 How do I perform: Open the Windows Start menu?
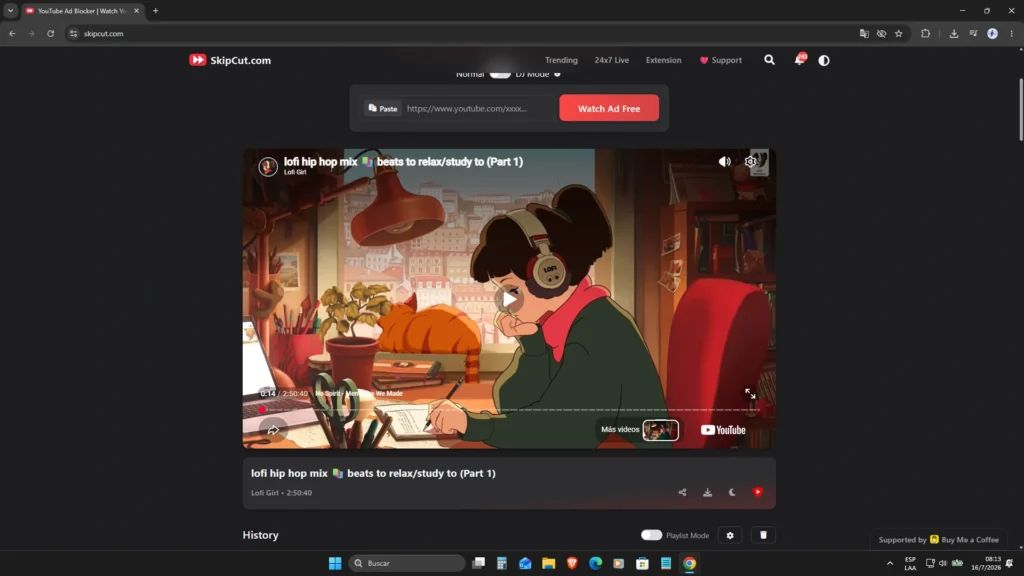tap(335, 563)
